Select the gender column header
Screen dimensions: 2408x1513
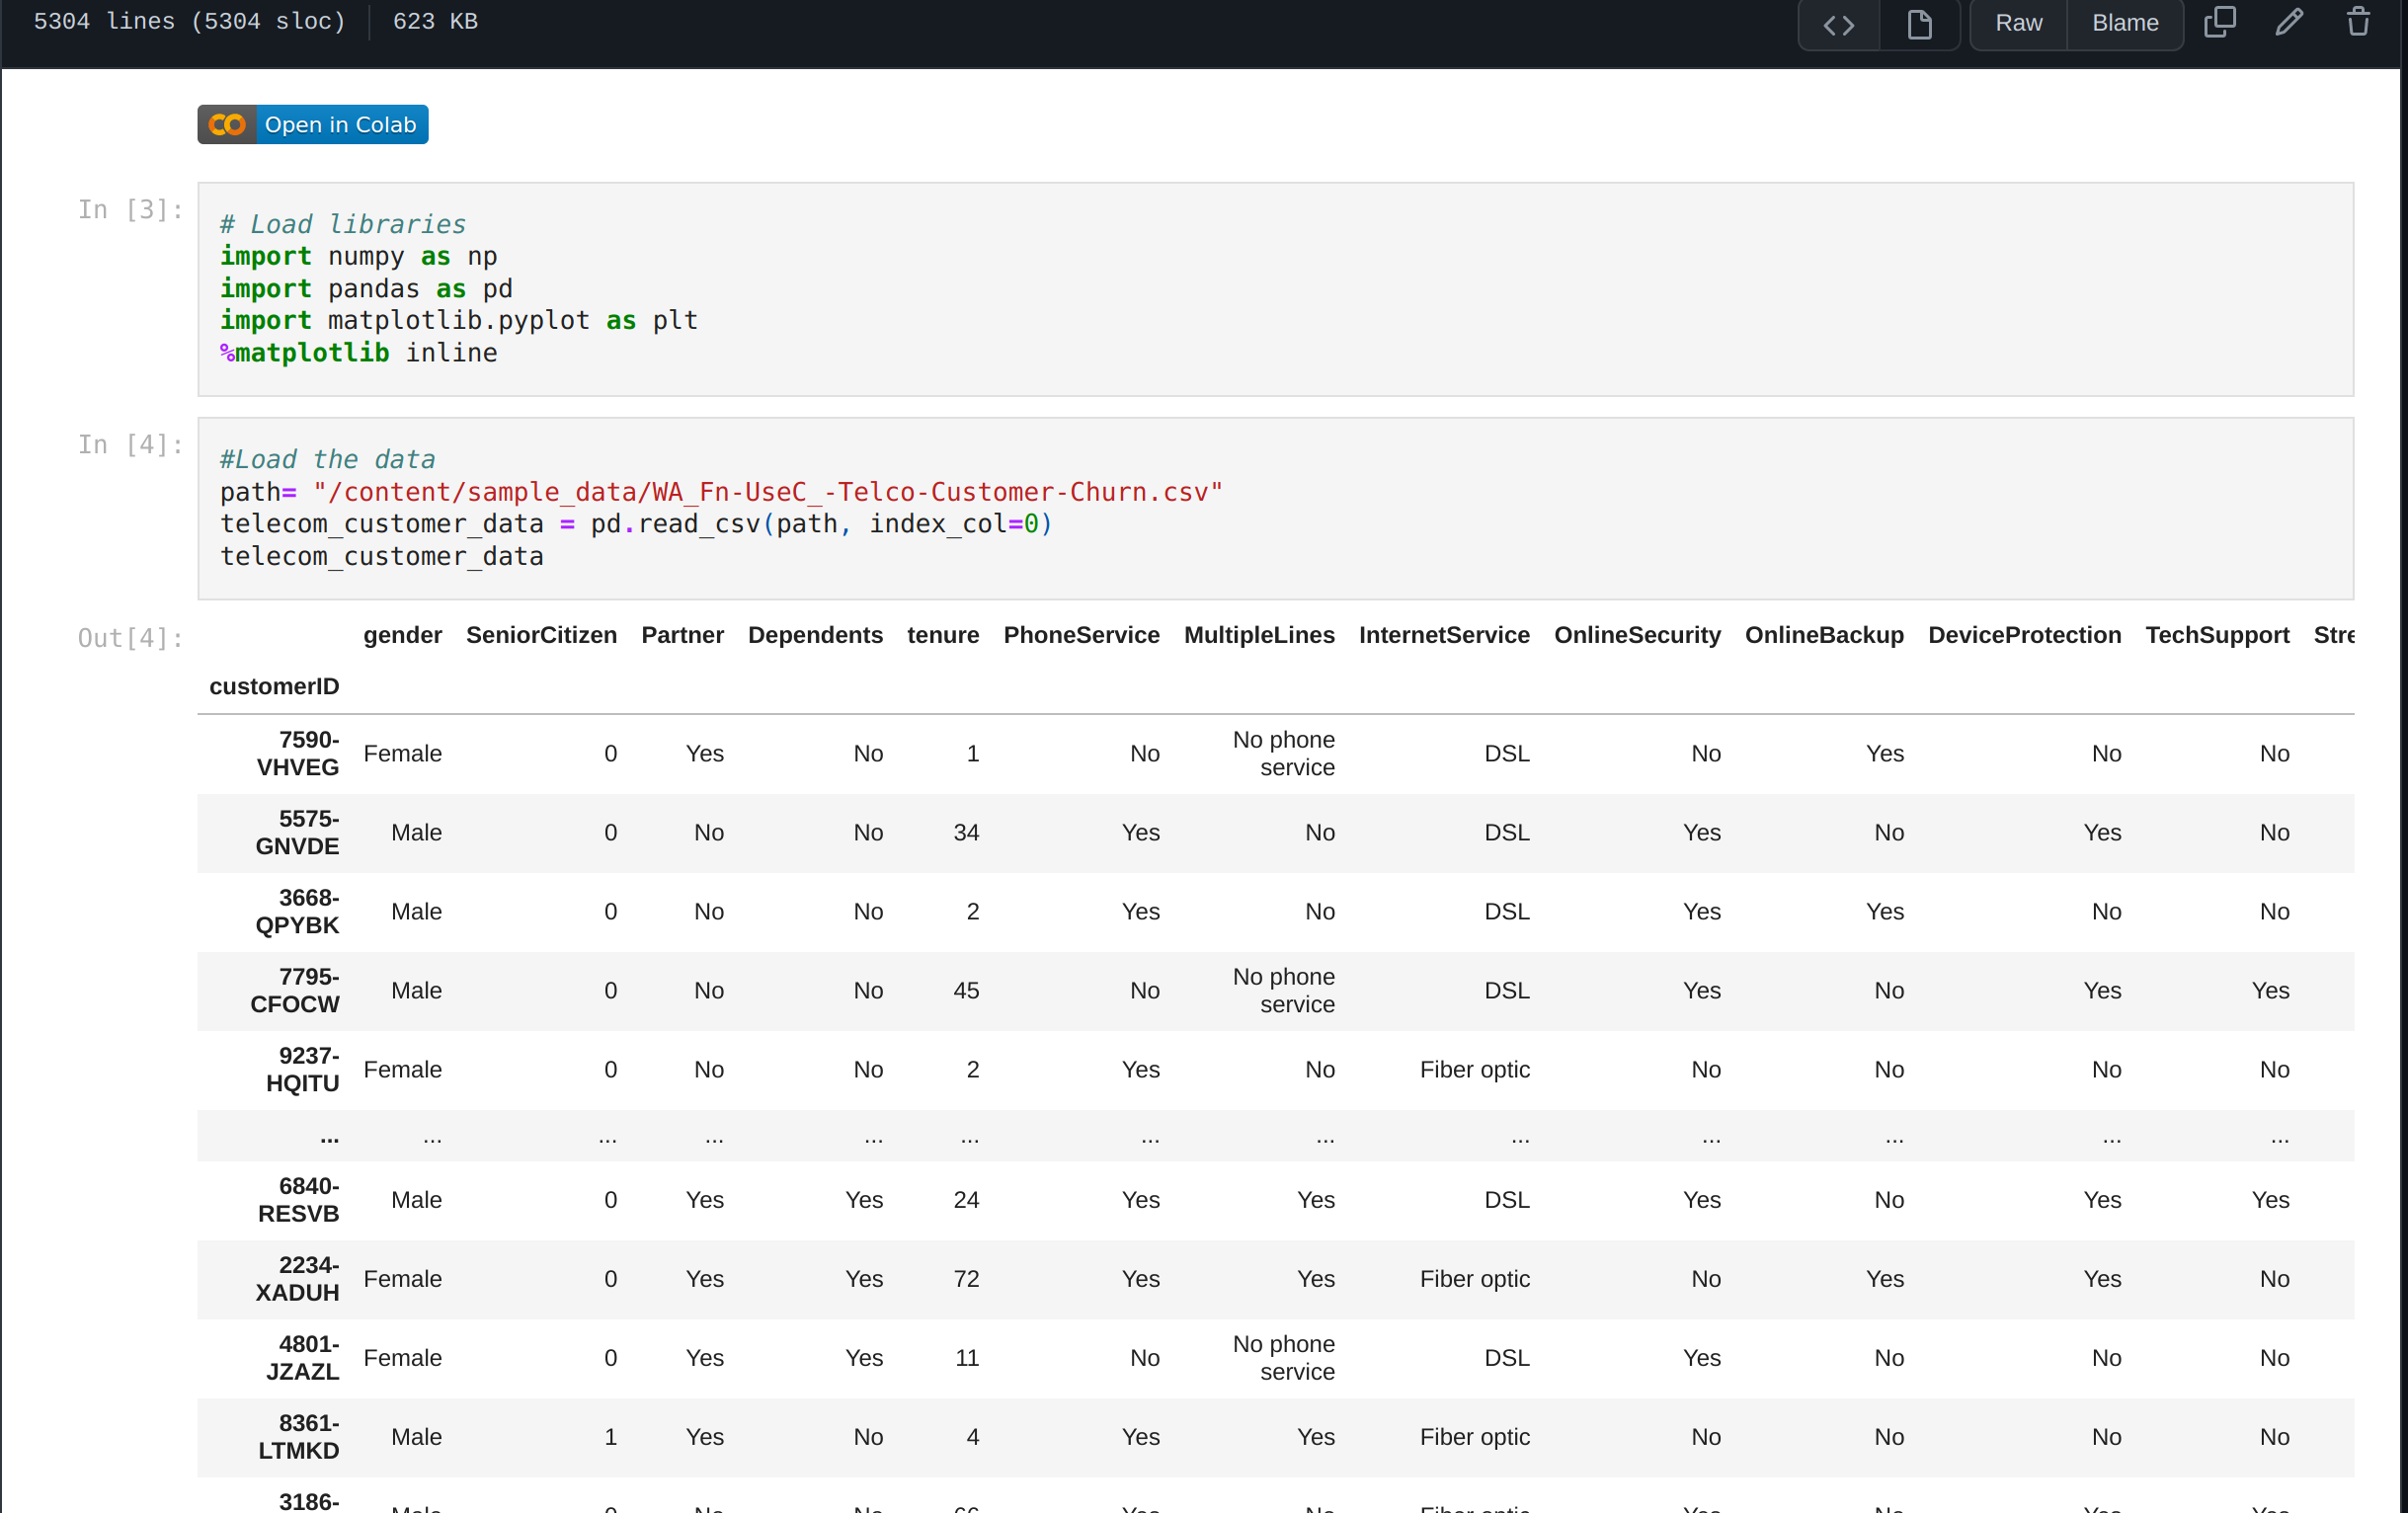(402, 635)
